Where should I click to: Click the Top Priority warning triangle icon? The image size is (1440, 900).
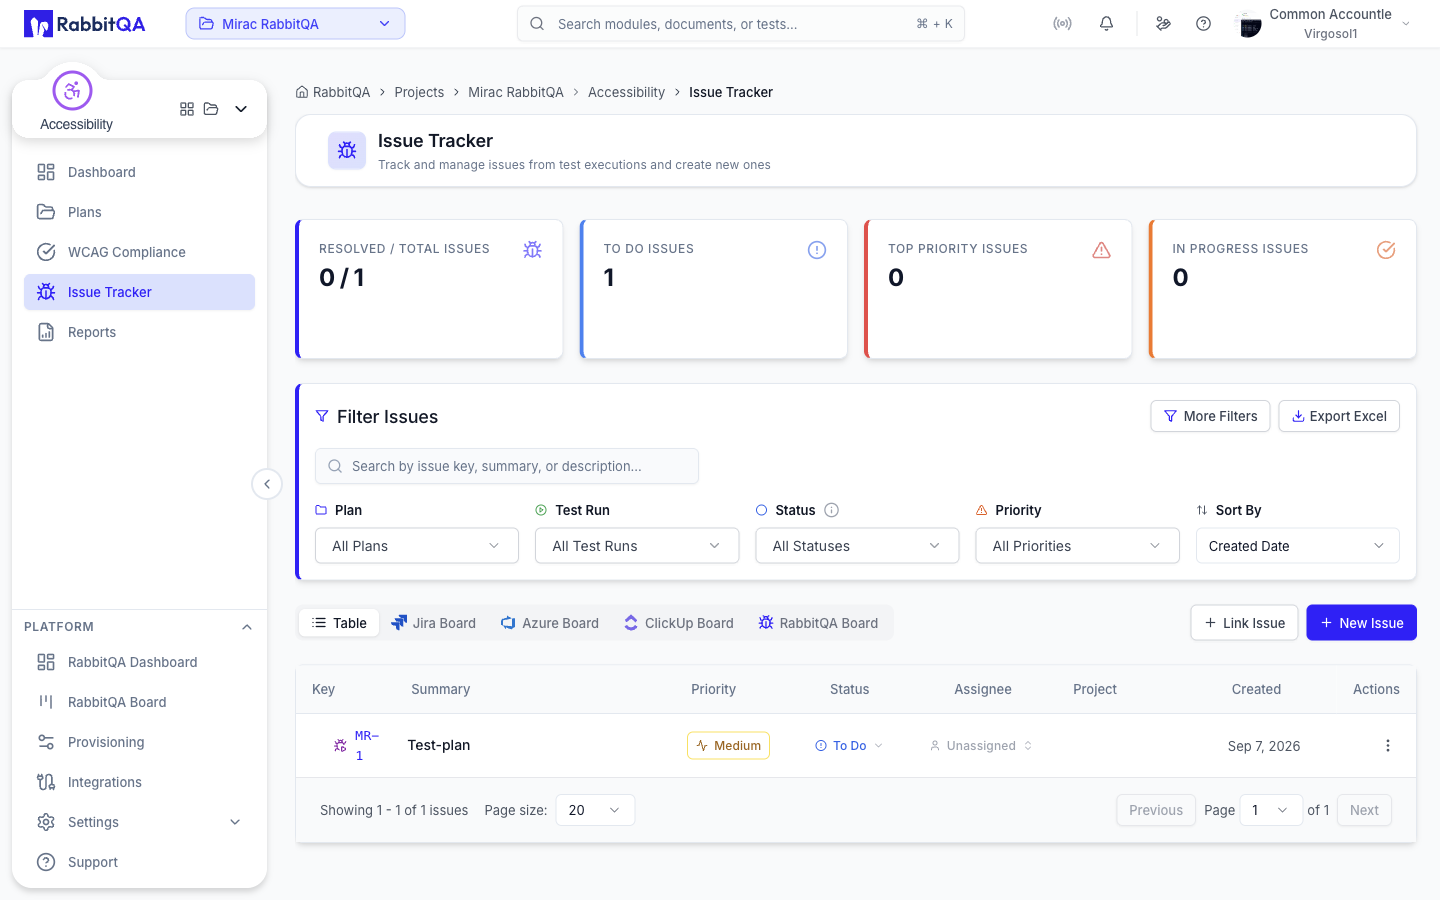[1101, 250]
